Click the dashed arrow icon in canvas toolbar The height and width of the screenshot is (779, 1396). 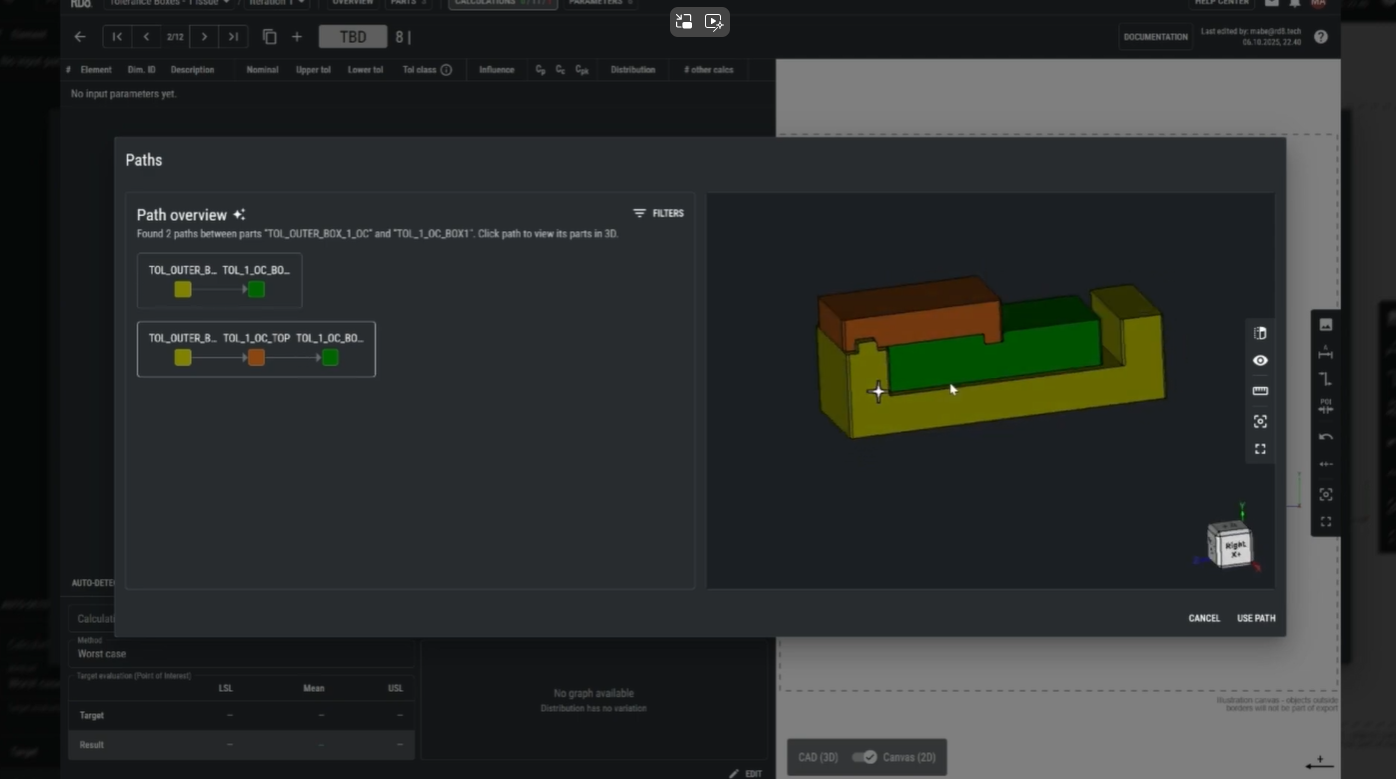click(x=1326, y=464)
